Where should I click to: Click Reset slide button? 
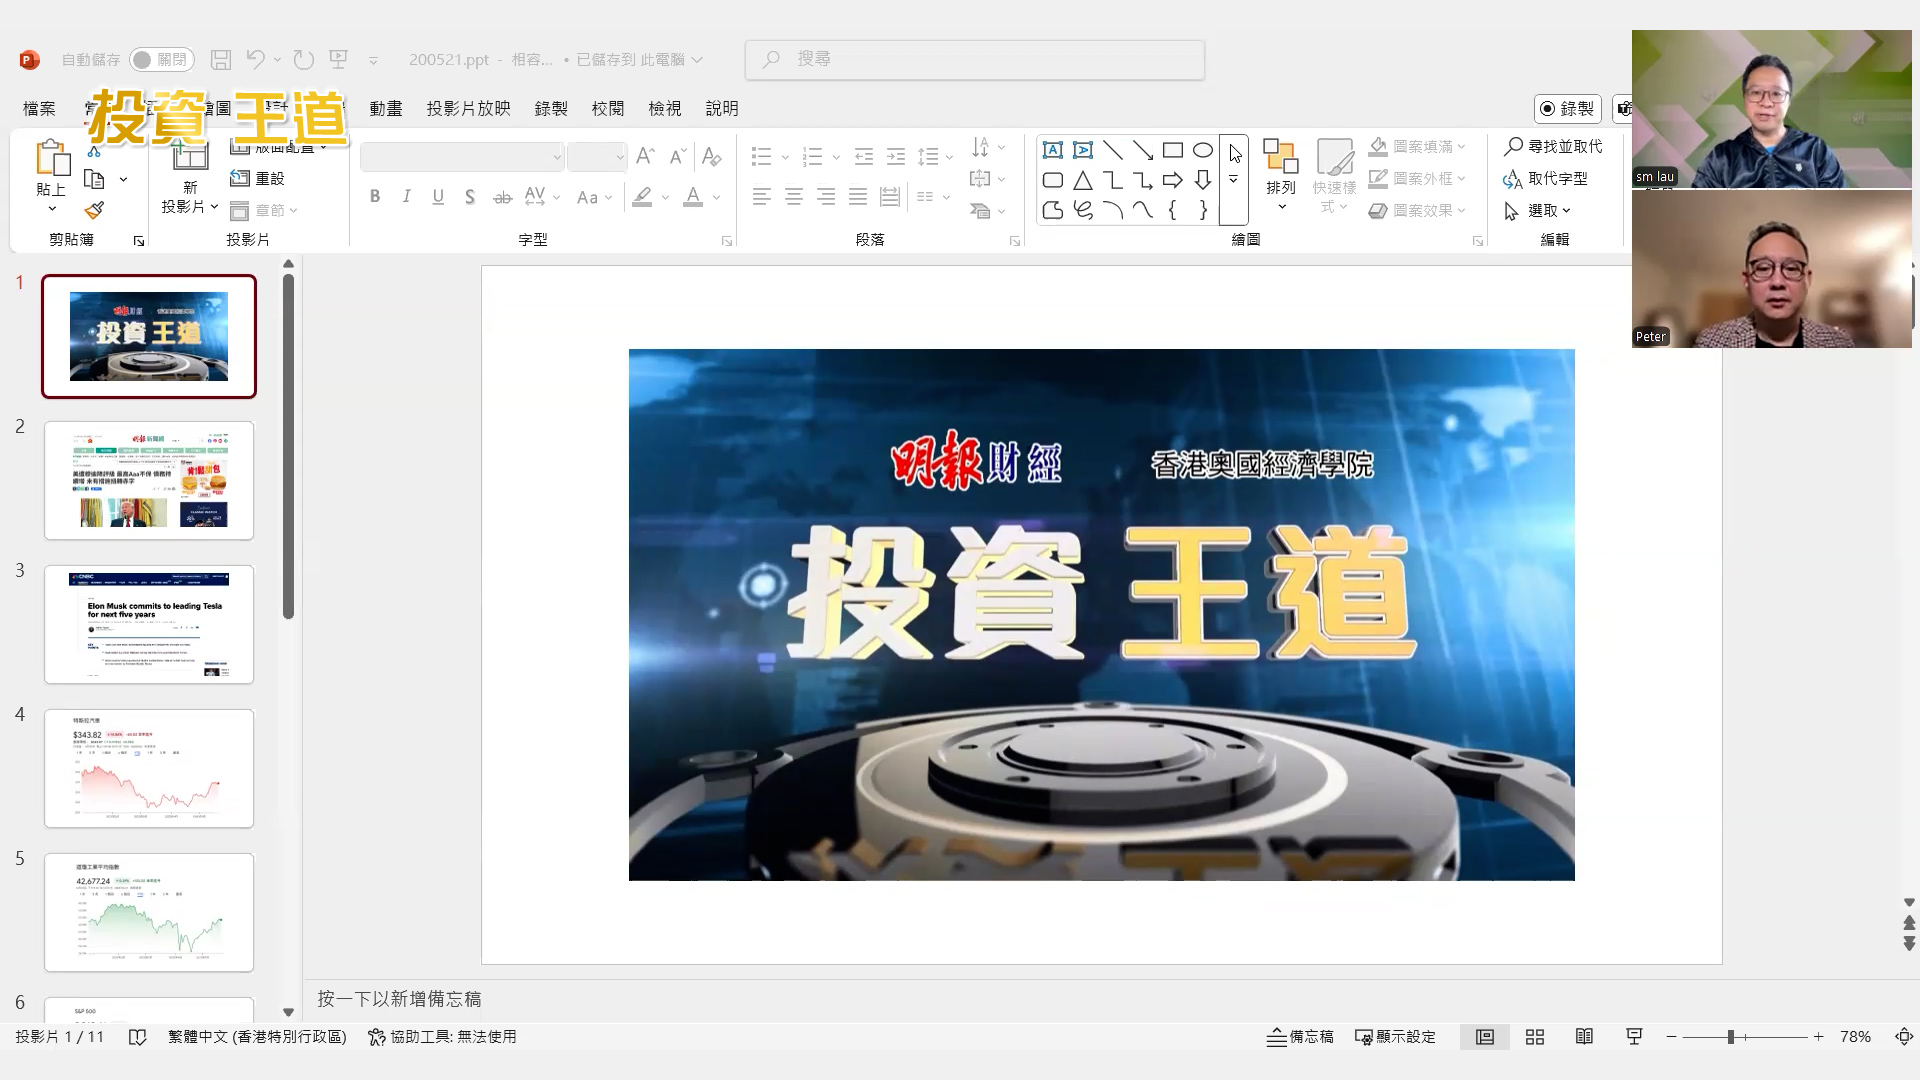coord(258,179)
